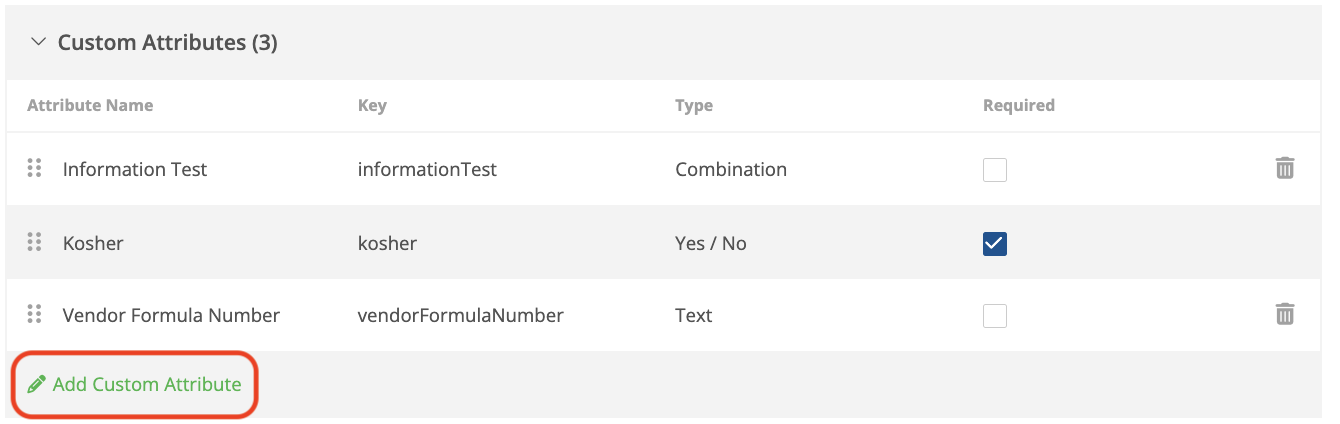
Task: Click the Type column header
Action: tap(694, 105)
